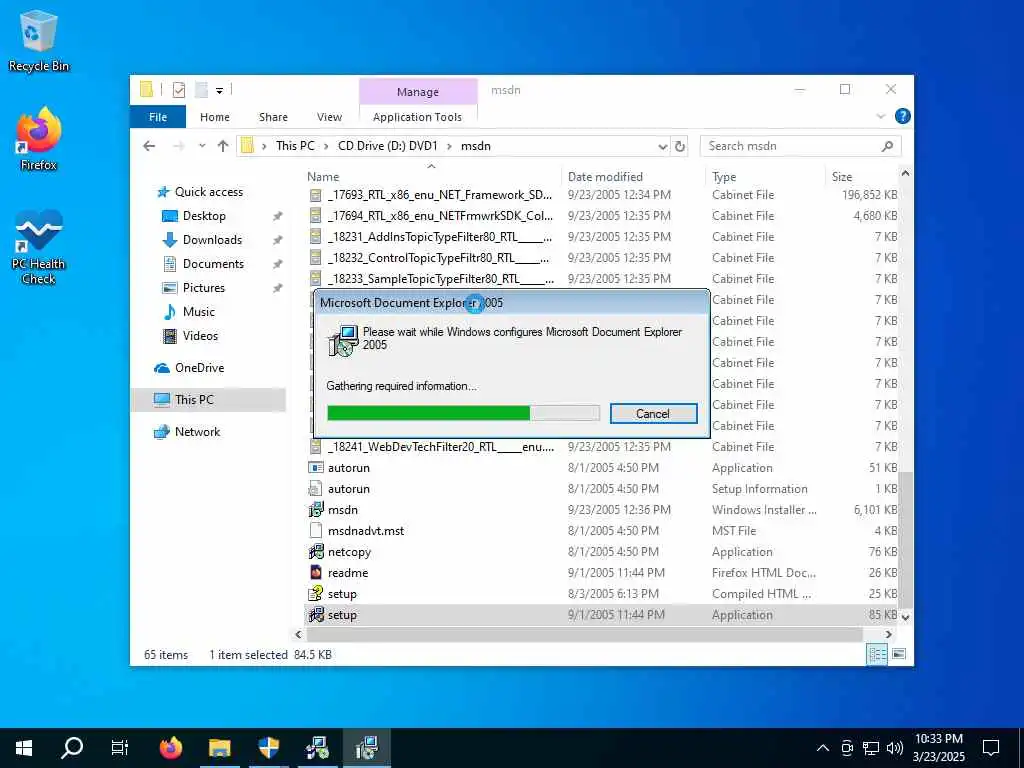Open Music in navigation pane
The image size is (1024, 768).
[199, 312]
